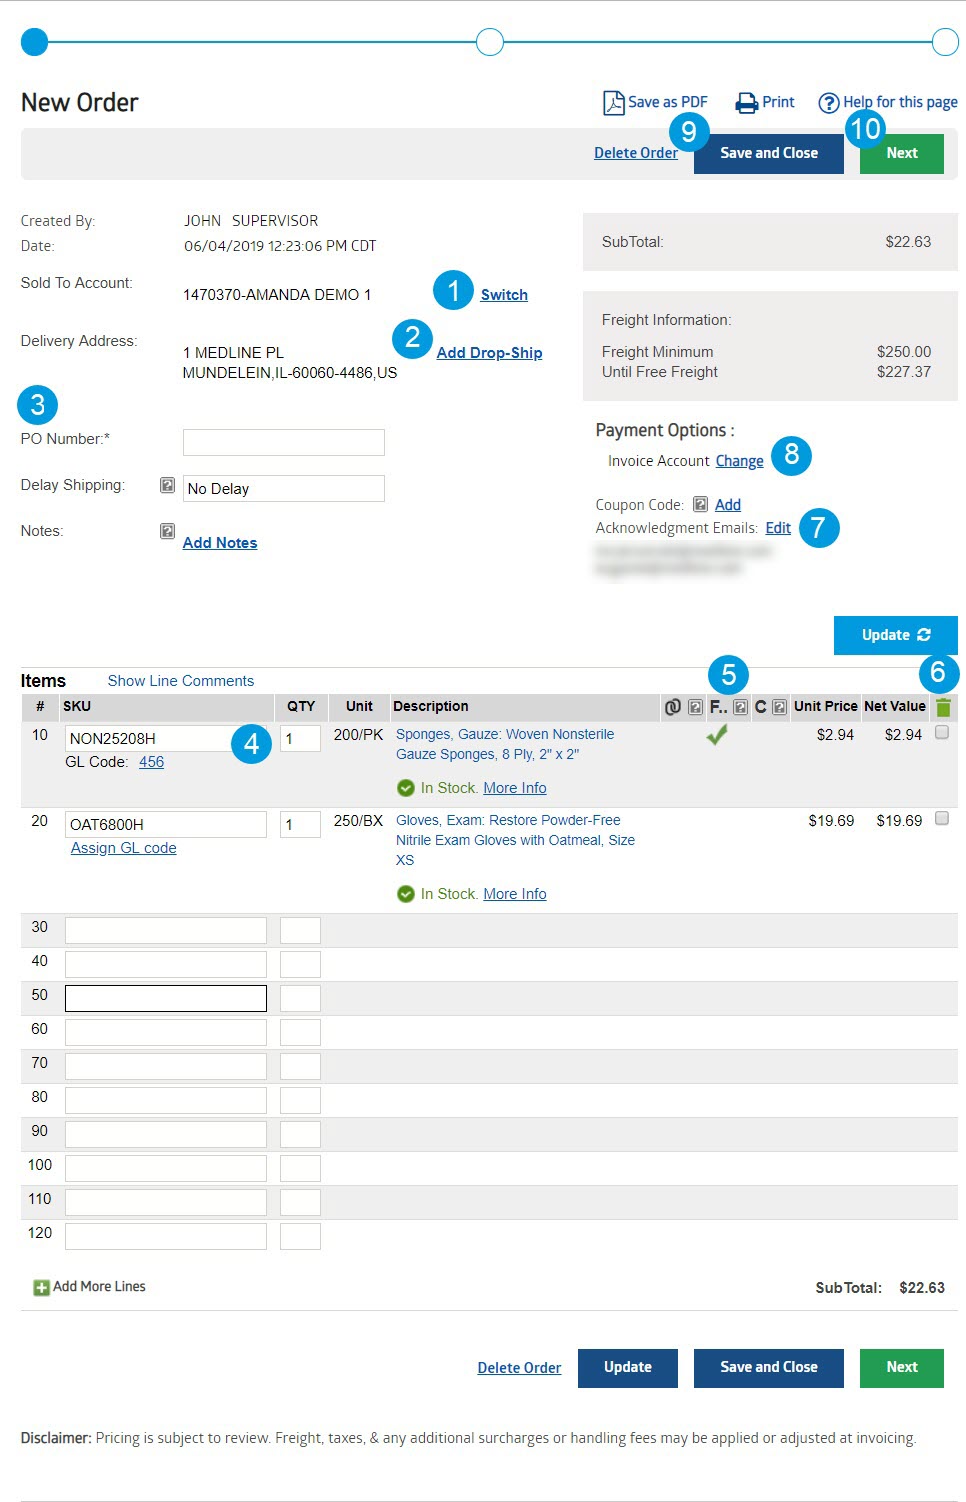Image resolution: width=966 pixels, height=1502 pixels.
Task: Click the Switch account link
Action: pos(504,295)
